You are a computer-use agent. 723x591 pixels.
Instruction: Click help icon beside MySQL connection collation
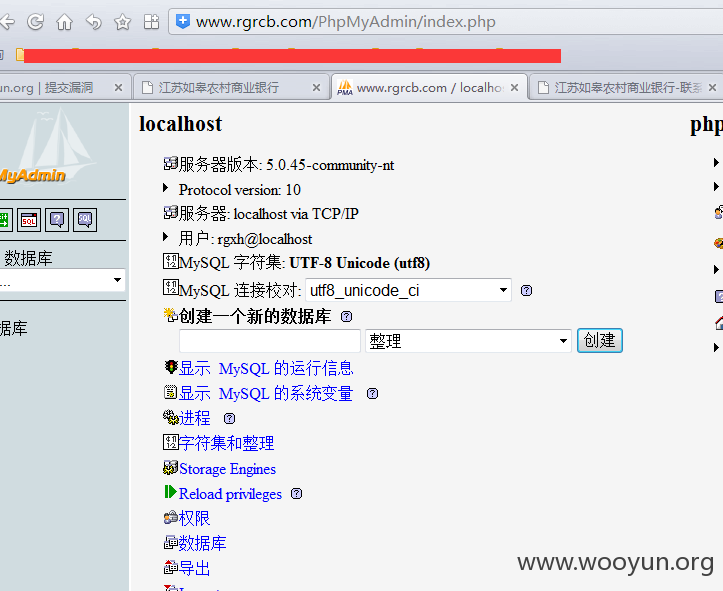[x=526, y=290]
